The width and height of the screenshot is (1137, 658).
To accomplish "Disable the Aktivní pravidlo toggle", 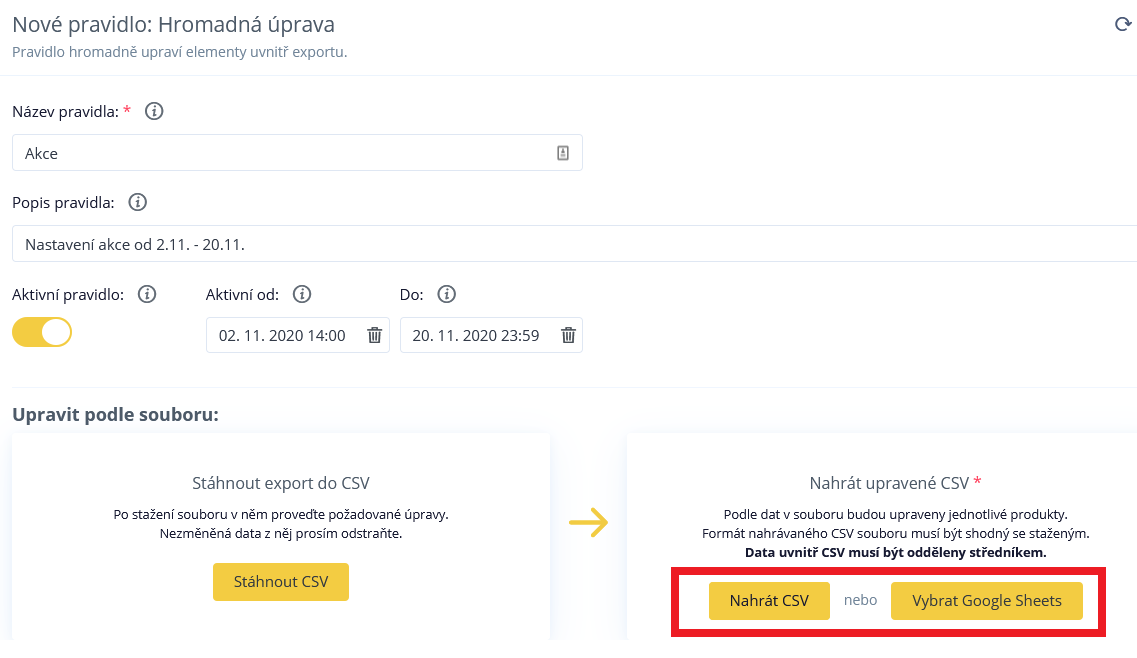I will [x=42, y=332].
